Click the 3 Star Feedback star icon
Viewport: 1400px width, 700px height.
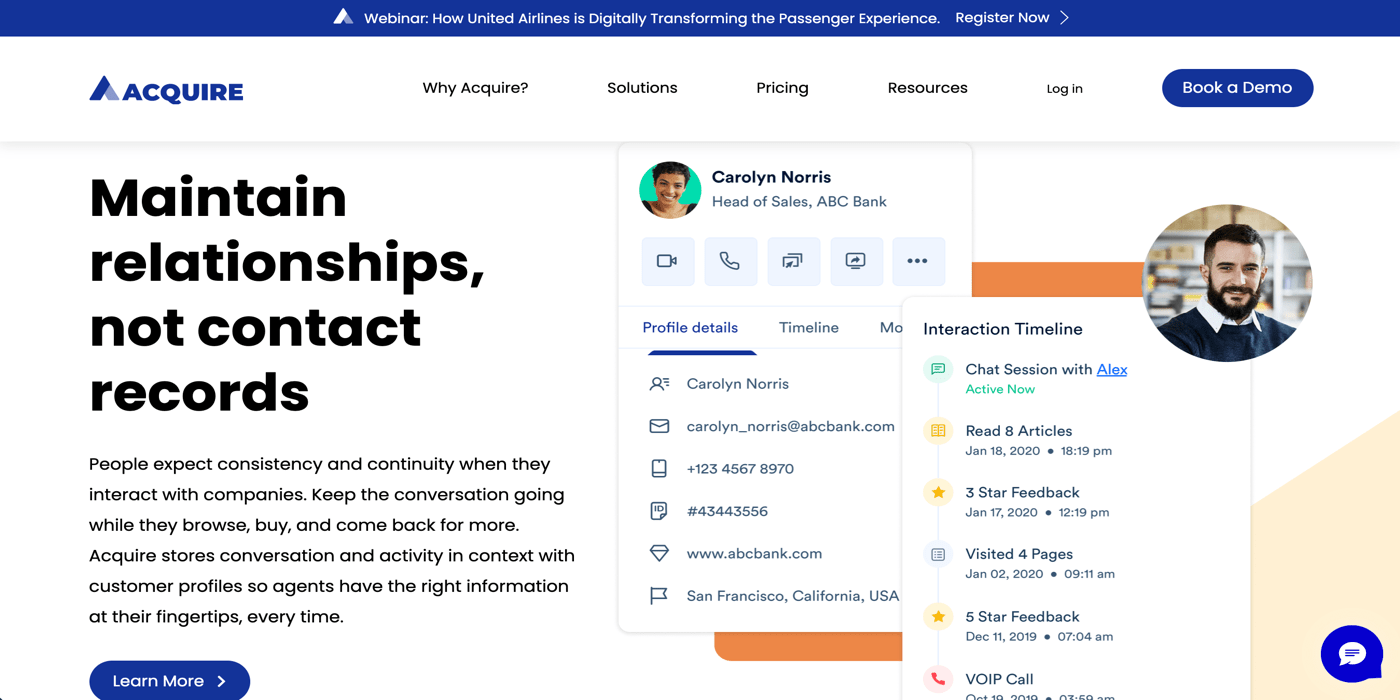tap(938, 492)
